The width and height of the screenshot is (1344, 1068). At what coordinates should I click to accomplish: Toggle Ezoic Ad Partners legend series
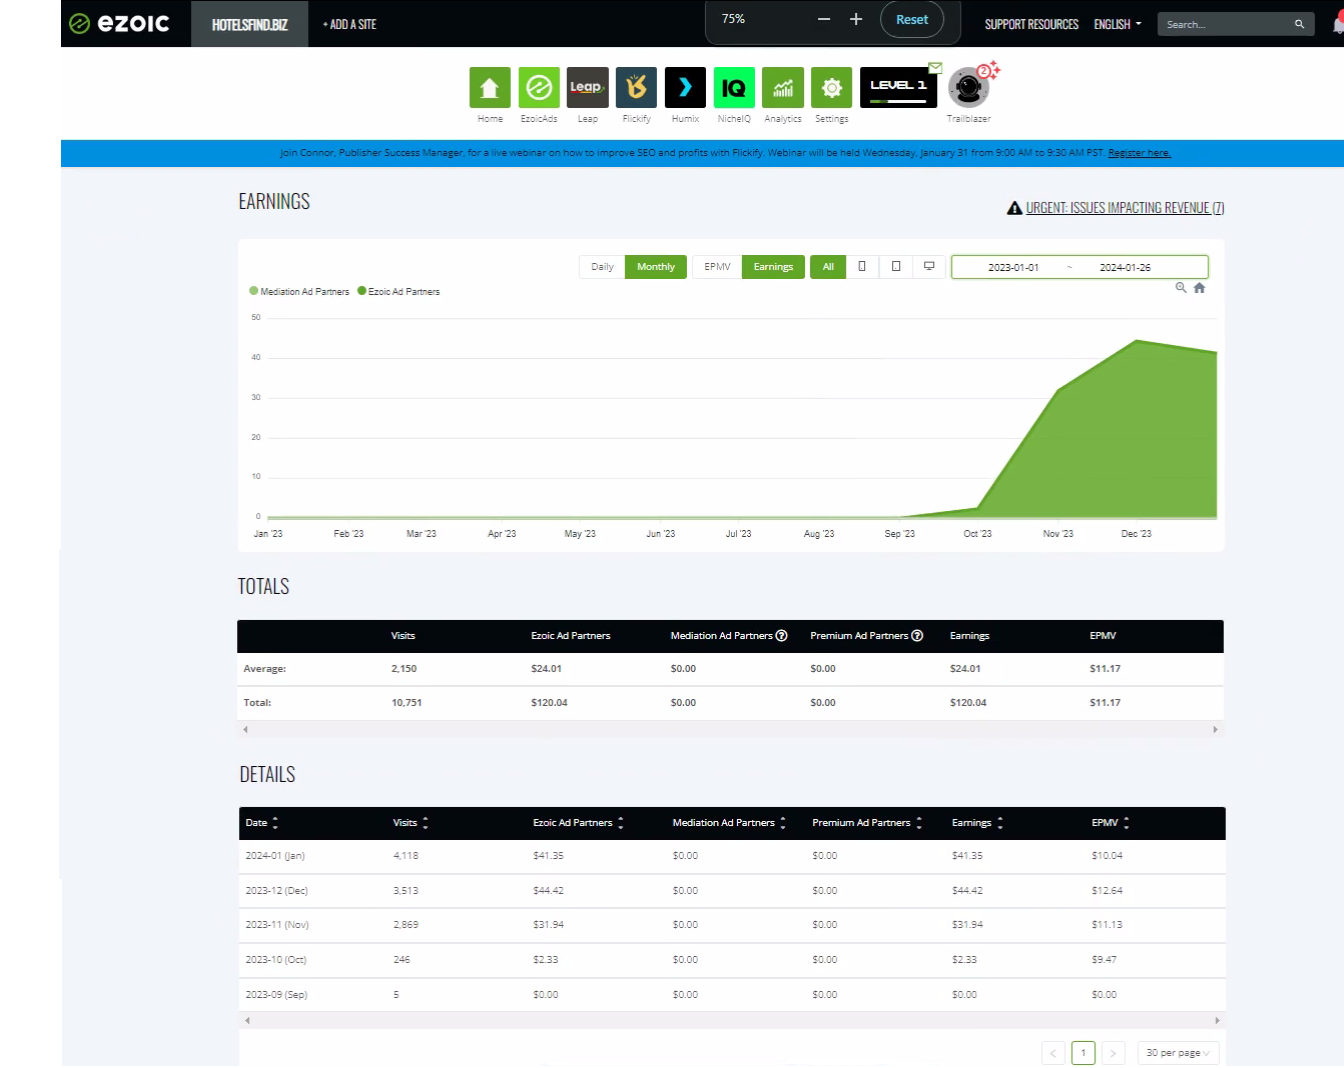pos(398,292)
